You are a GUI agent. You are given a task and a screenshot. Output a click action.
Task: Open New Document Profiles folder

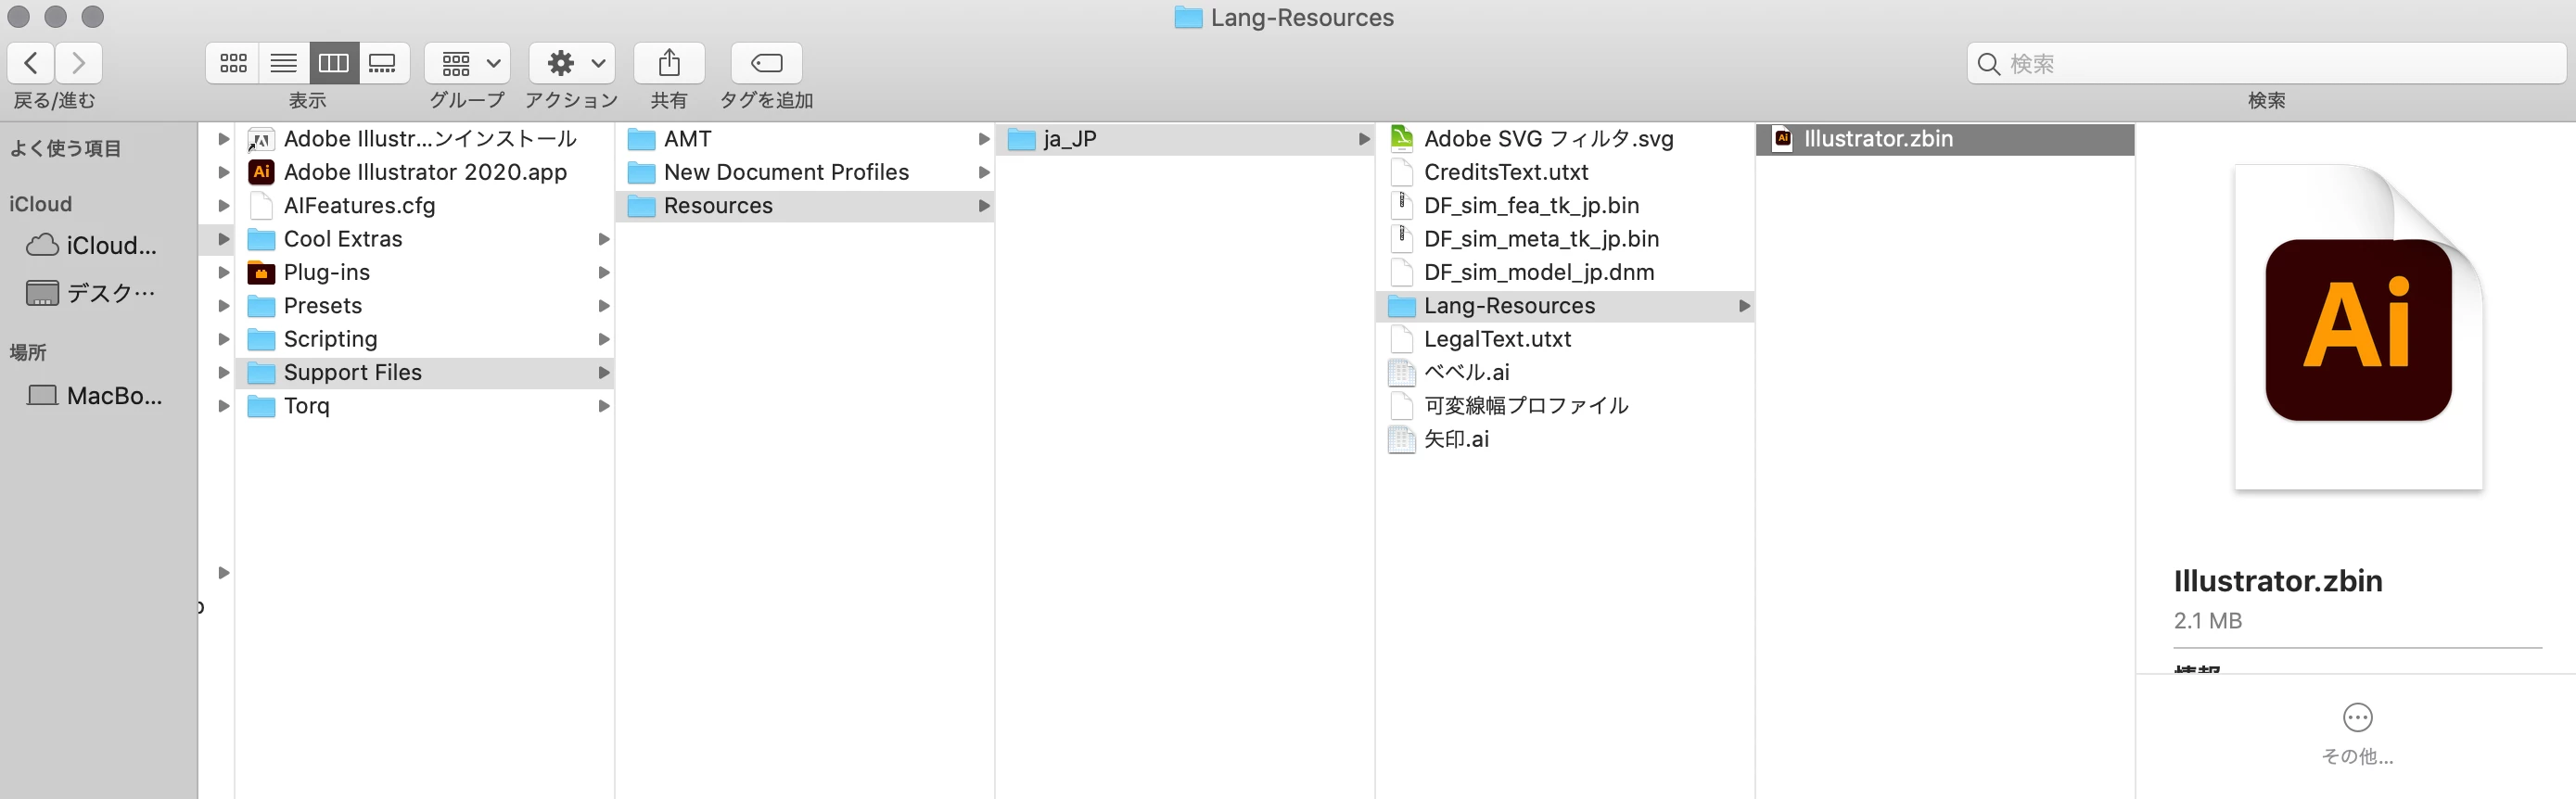(x=805, y=172)
